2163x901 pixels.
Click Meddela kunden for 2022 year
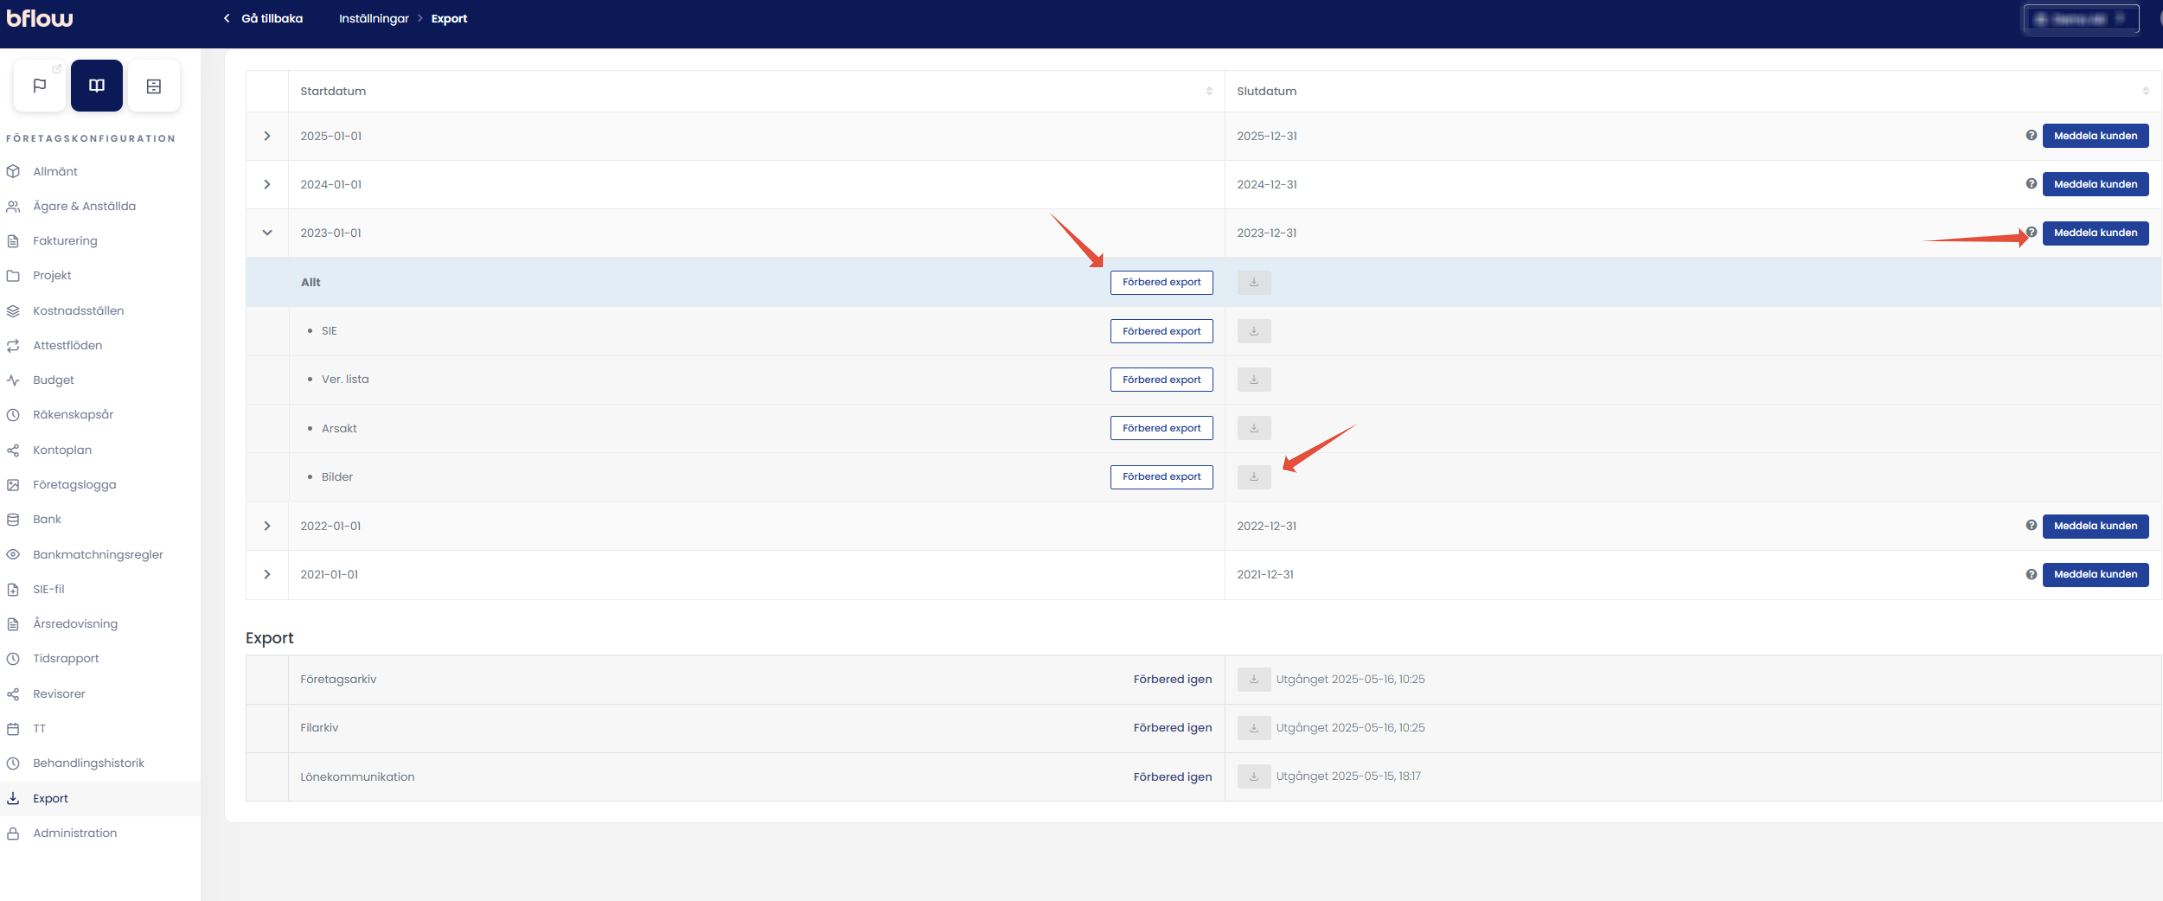[2095, 525]
